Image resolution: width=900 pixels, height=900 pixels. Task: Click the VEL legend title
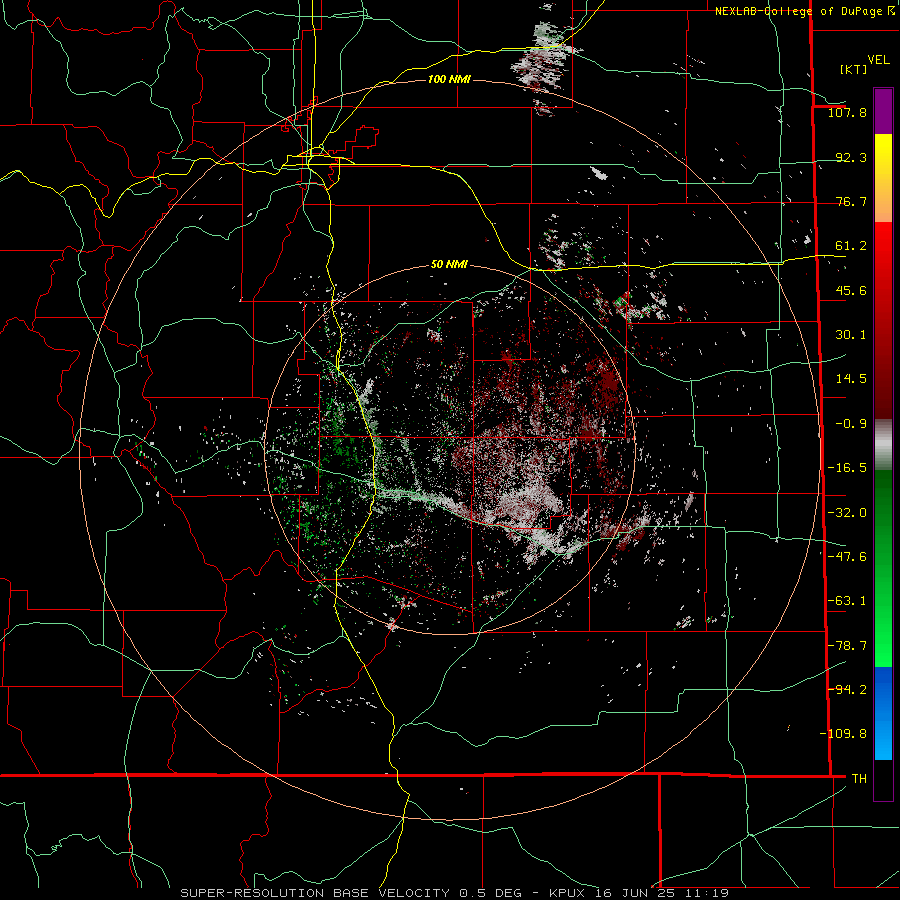[878, 60]
